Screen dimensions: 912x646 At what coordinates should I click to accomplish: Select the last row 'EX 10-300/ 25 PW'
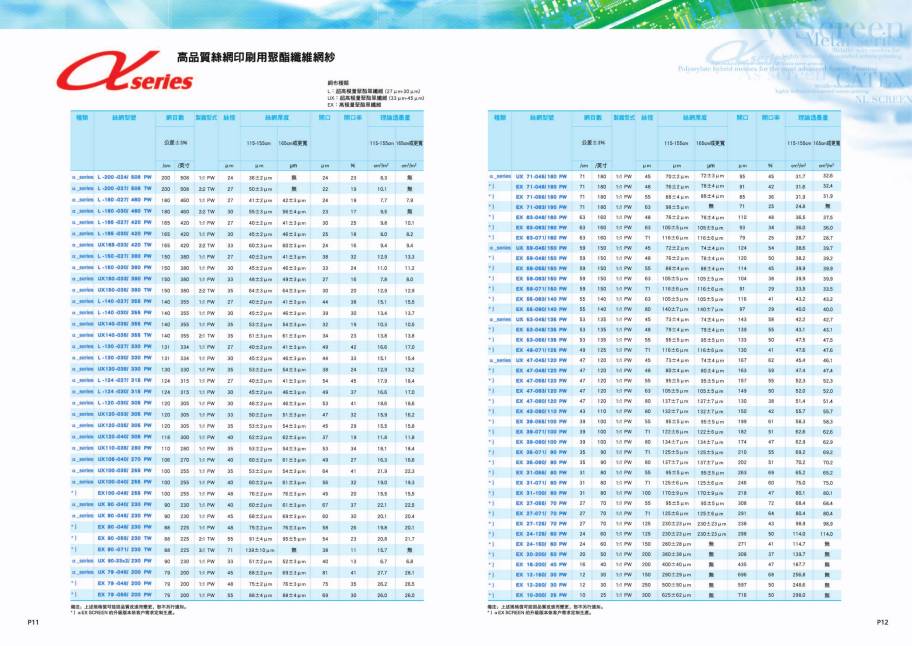point(664,595)
